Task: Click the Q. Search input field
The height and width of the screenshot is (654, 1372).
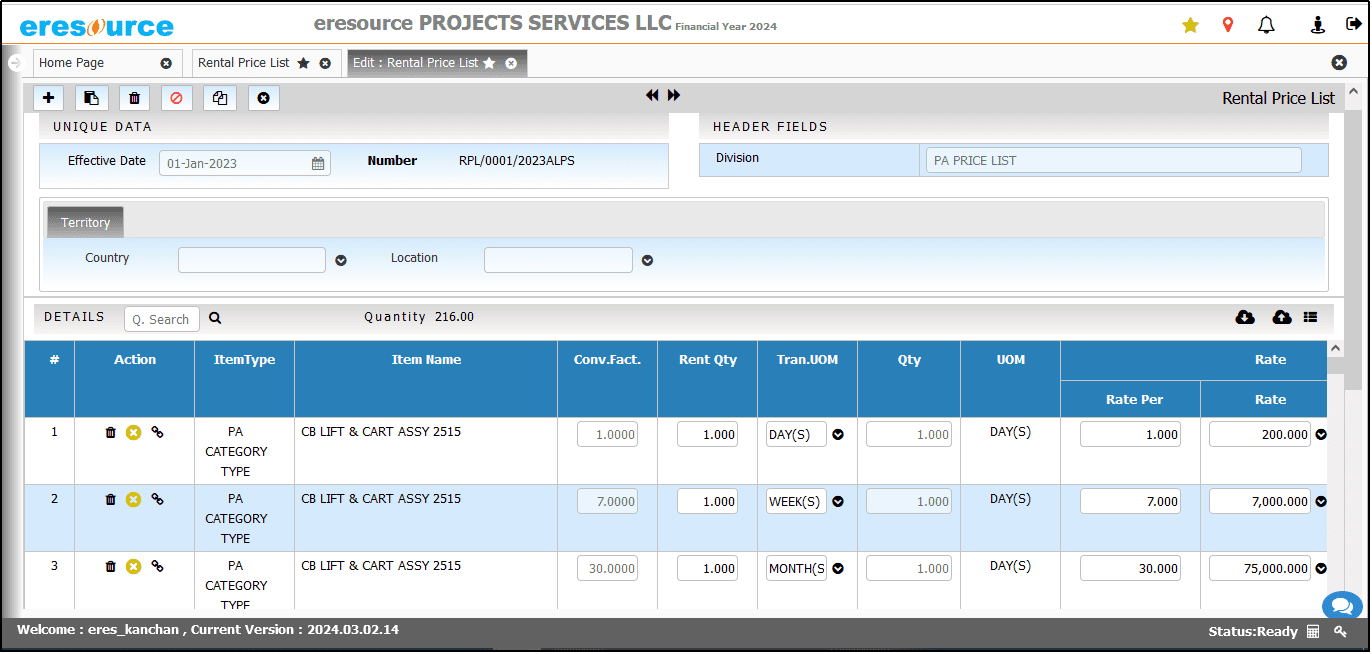Action: [162, 319]
